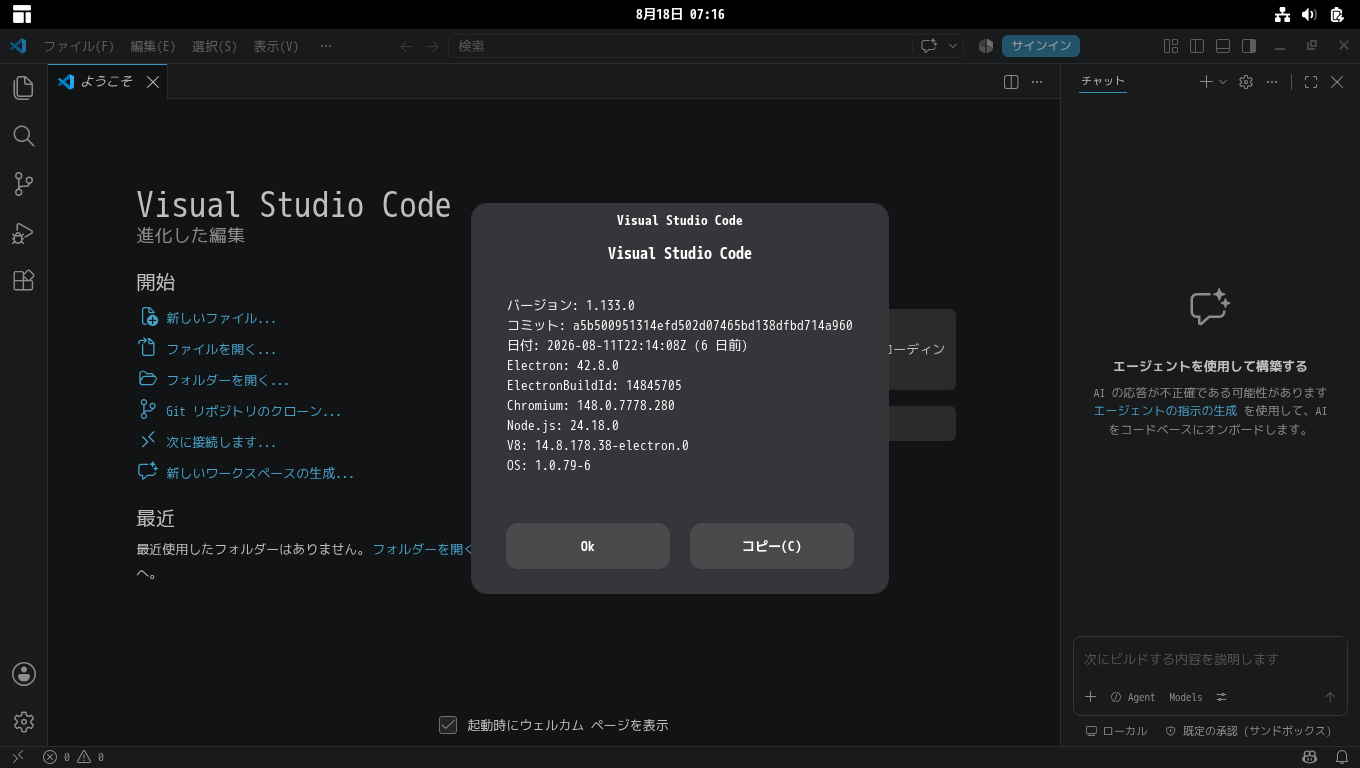Open the Extensions view
Screen dimensions: 1360x768
pyautogui.click(x=24, y=281)
